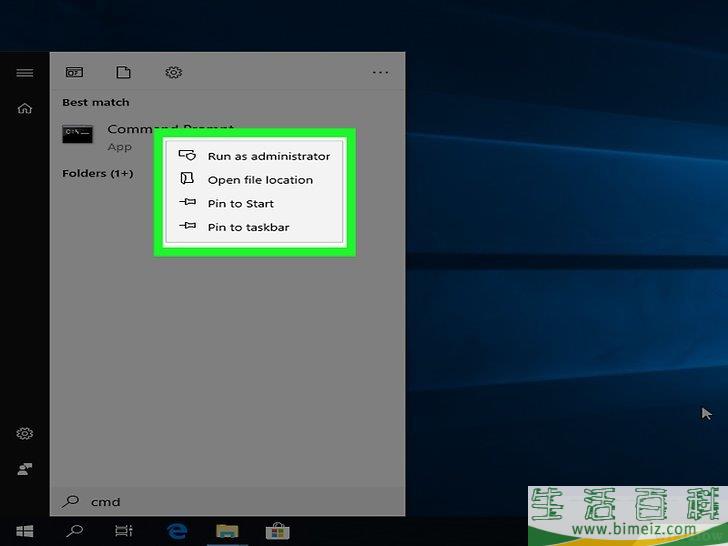
Task: Expand the hamburger menu in search panel
Action: (25, 73)
